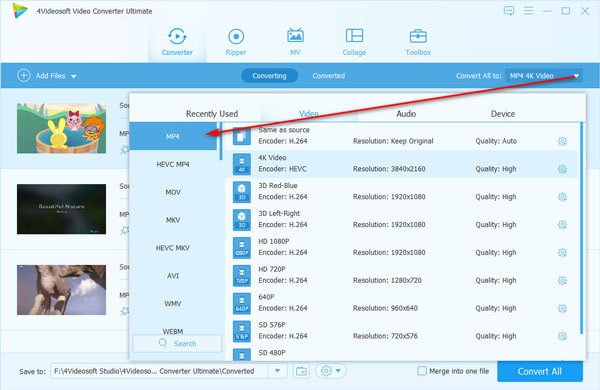
Task: Click the cartoon animals video thumbnail
Action: [x=61, y=128]
